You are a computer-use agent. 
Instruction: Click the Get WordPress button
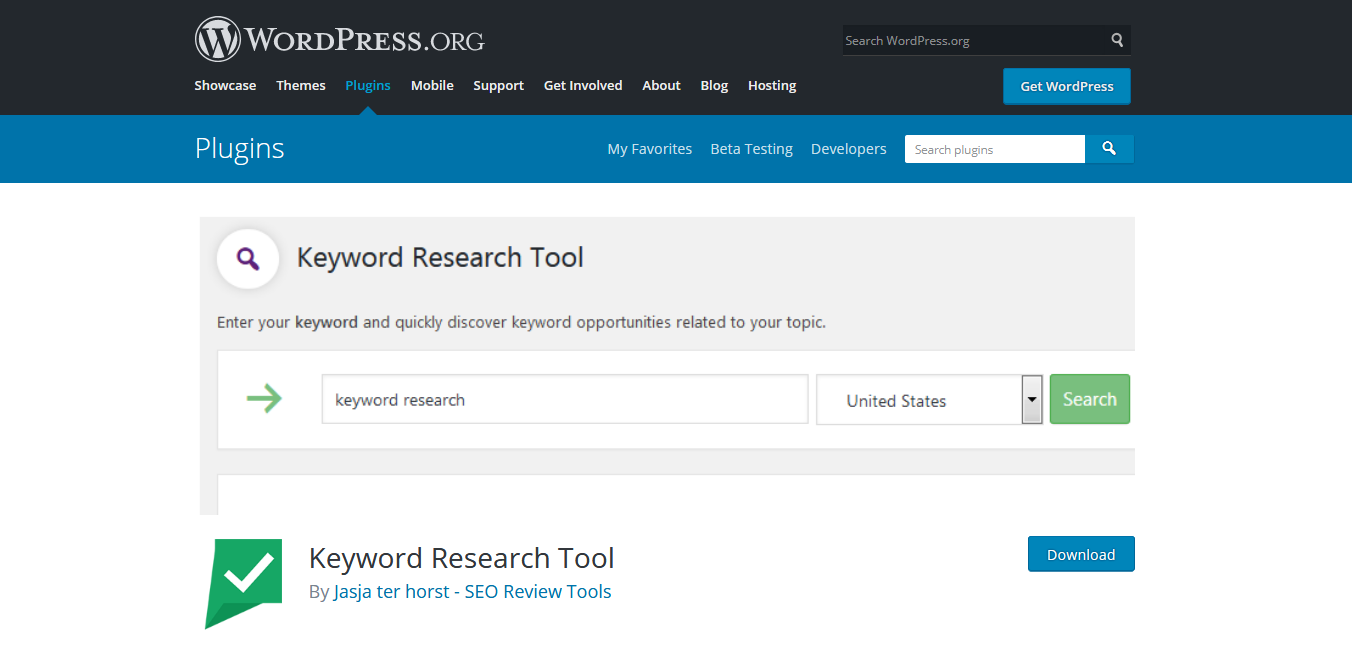coord(1066,86)
